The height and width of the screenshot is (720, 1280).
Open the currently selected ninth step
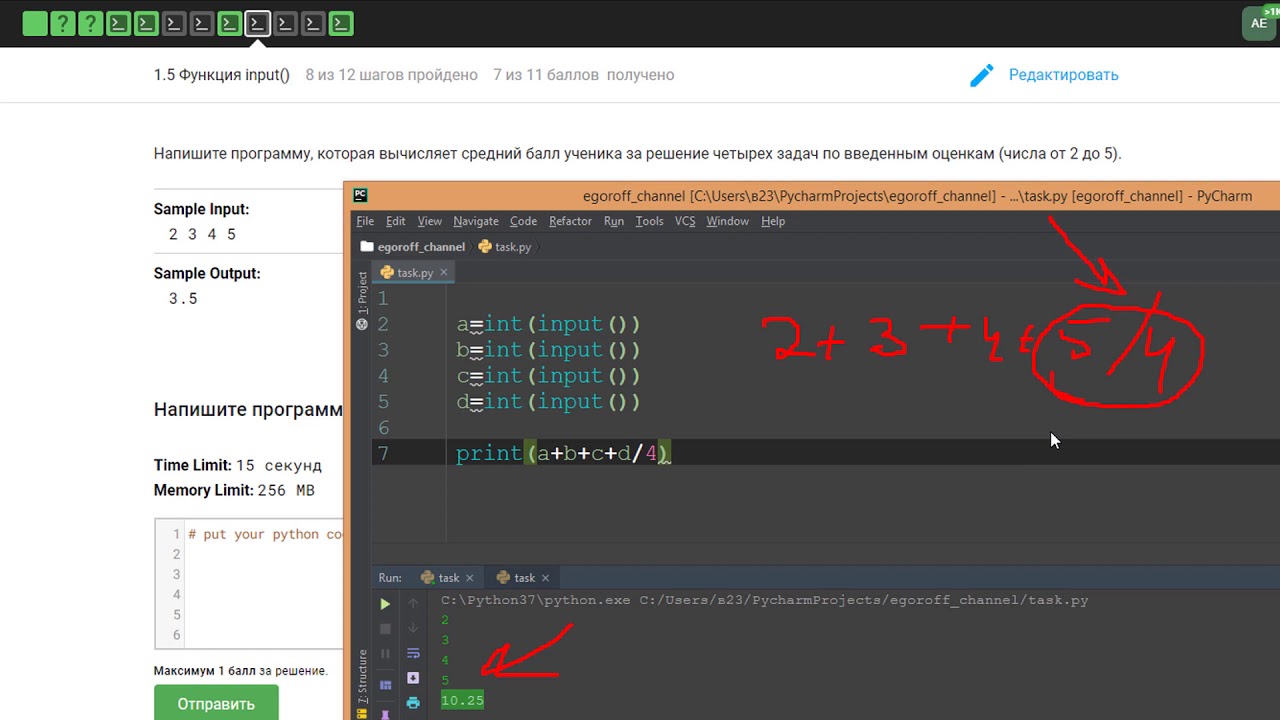click(x=258, y=23)
